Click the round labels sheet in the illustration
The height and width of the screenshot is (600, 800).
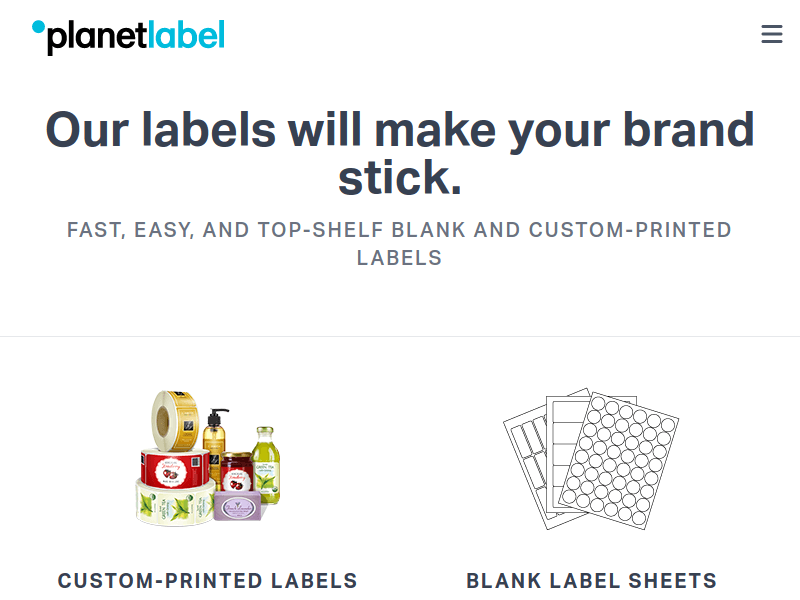click(619, 460)
